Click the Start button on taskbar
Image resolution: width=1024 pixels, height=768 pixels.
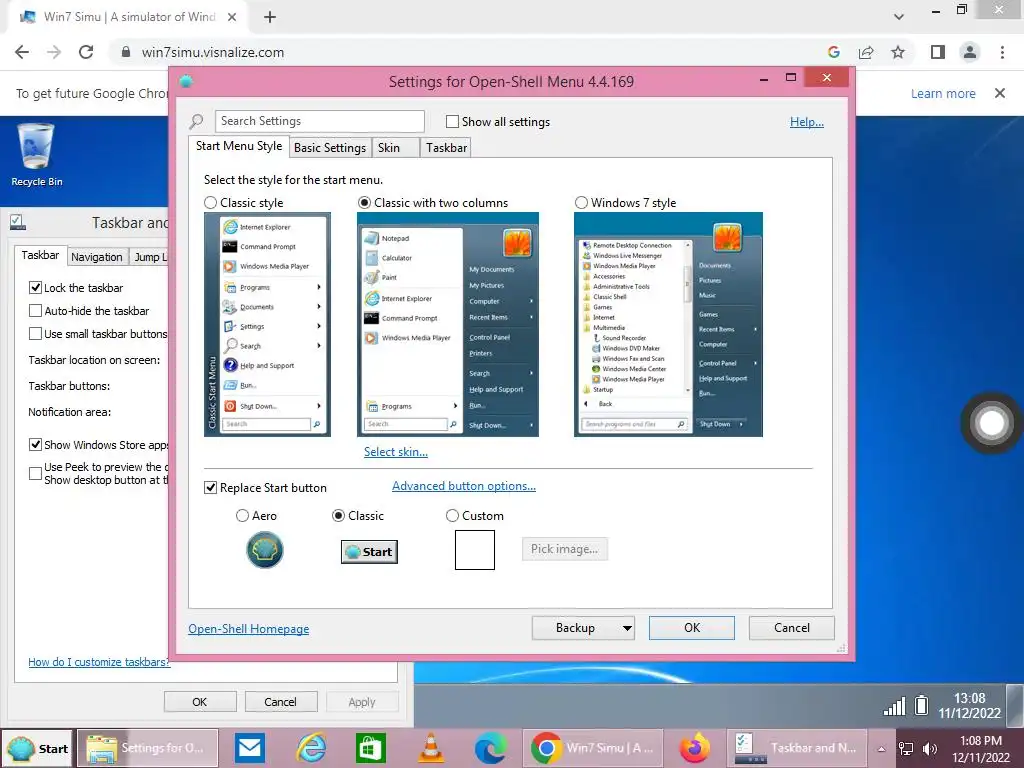[x=37, y=748]
